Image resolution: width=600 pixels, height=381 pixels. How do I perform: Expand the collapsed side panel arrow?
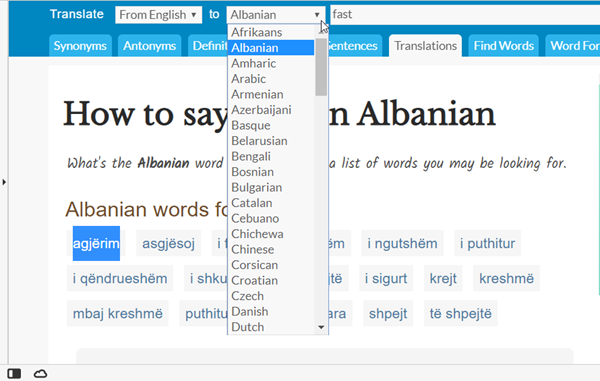[4, 182]
